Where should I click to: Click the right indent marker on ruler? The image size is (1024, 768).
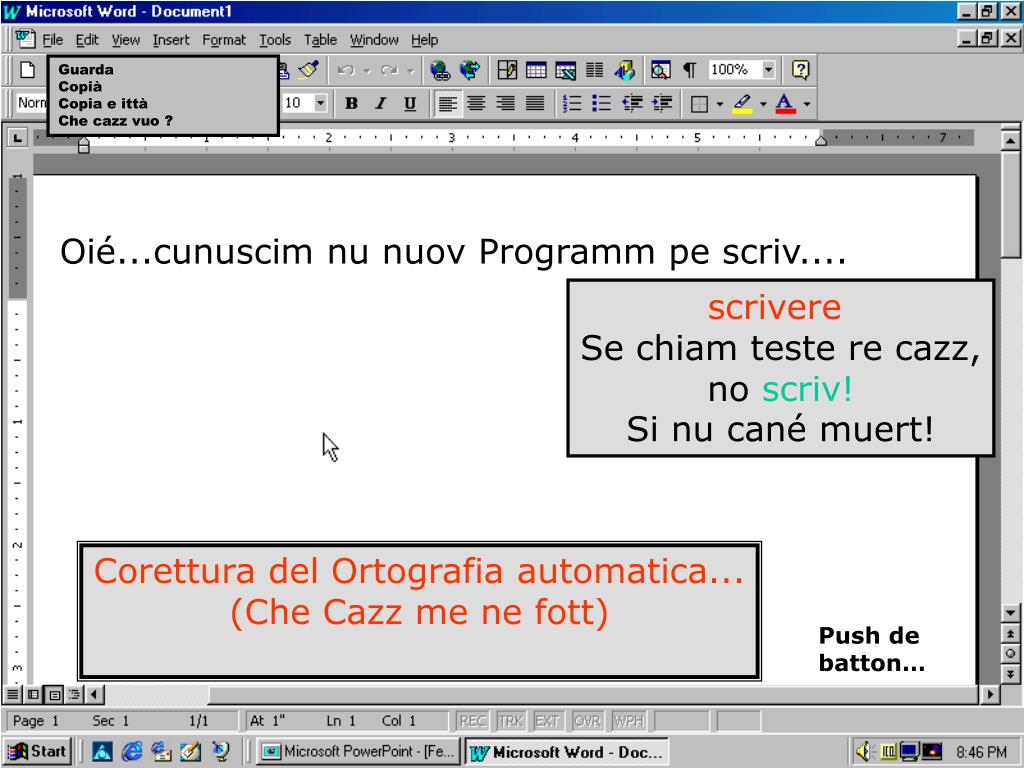pyautogui.click(x=821, y=139)
